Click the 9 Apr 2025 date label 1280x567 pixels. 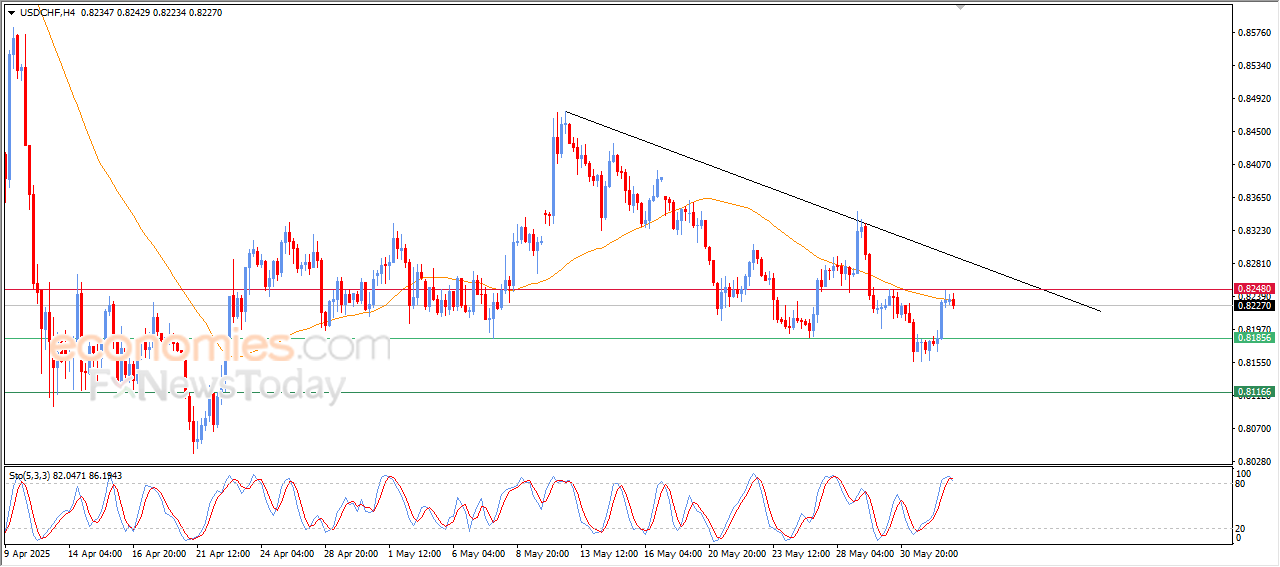[x=25, y=552]
